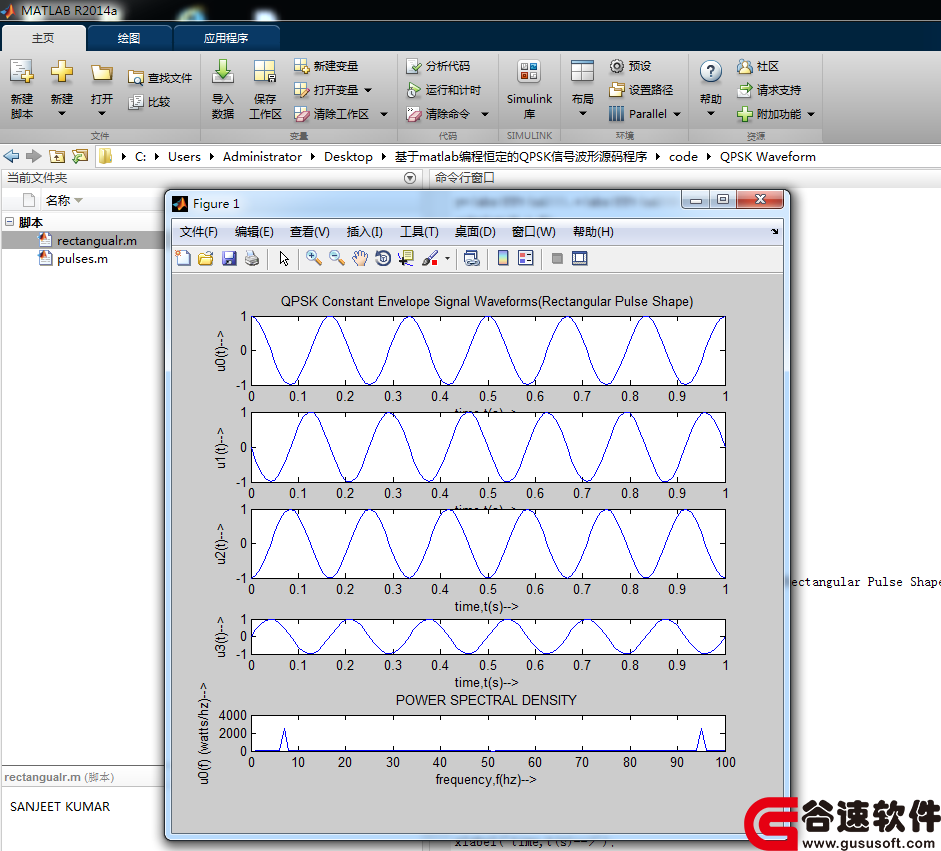Toggle Insert Legend in Figure 1
The width and height of the screenshot is (941, 851).
(526, 259)
